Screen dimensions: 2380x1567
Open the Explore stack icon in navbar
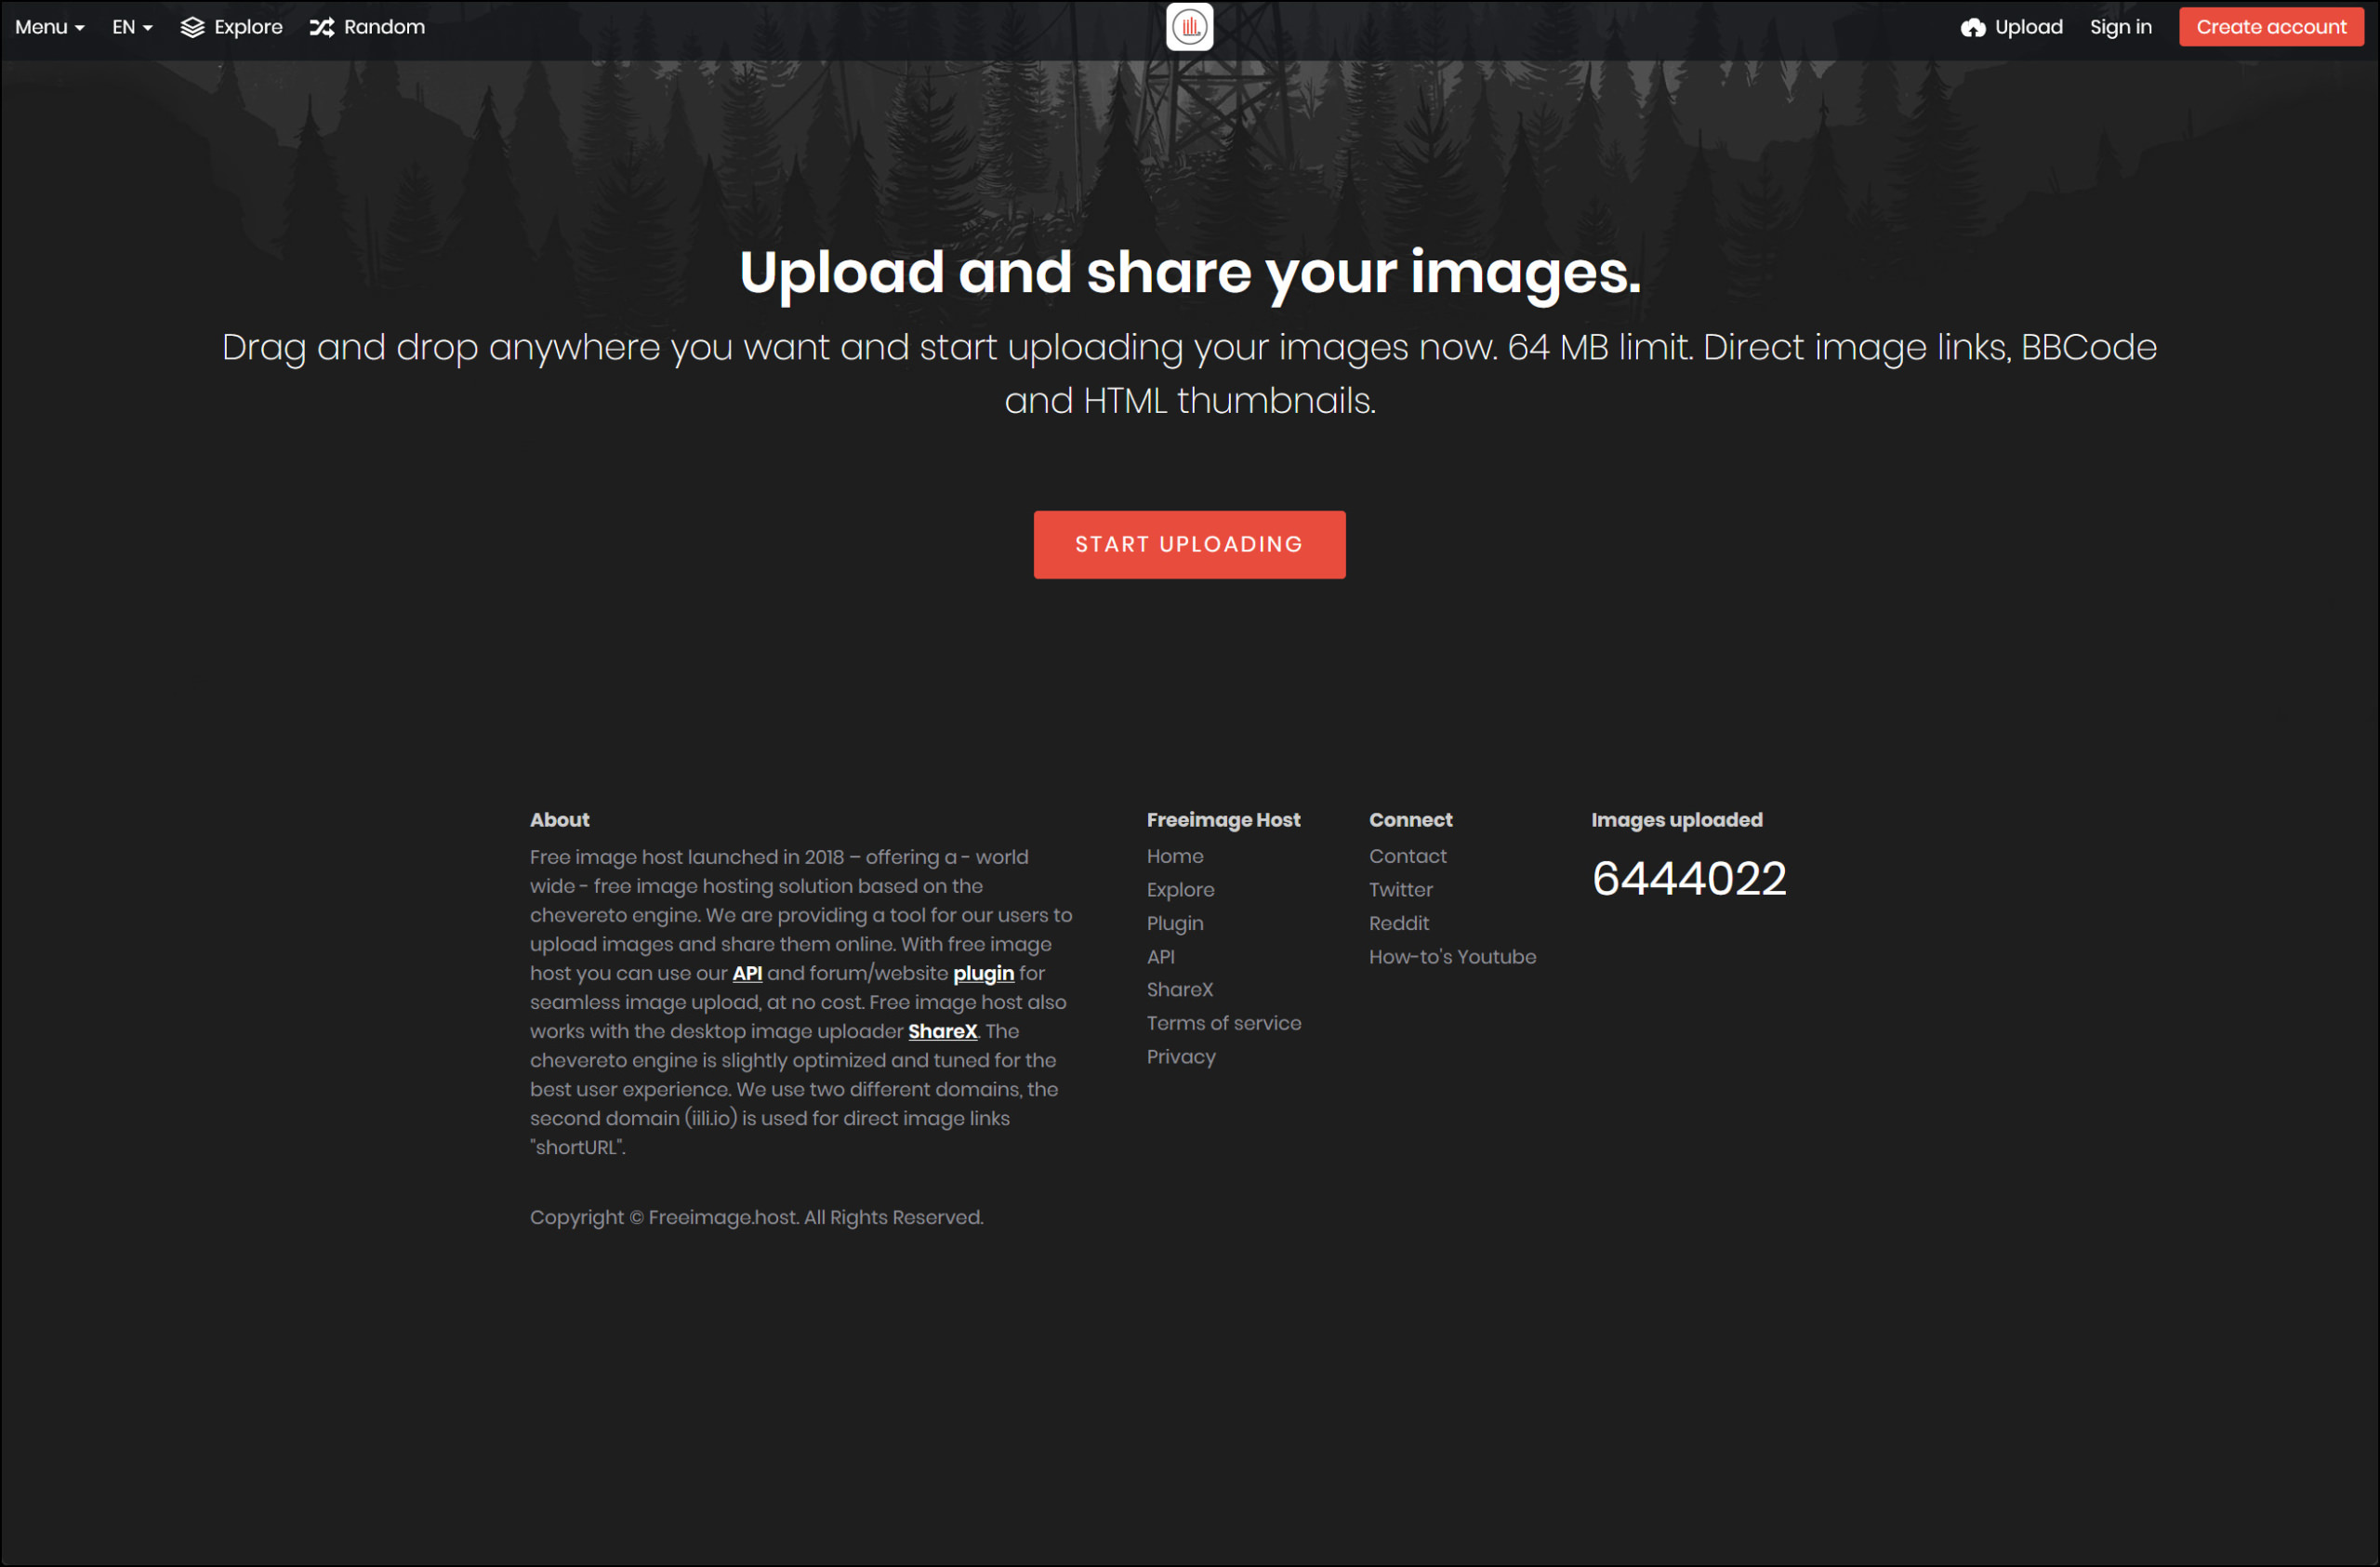193,27
